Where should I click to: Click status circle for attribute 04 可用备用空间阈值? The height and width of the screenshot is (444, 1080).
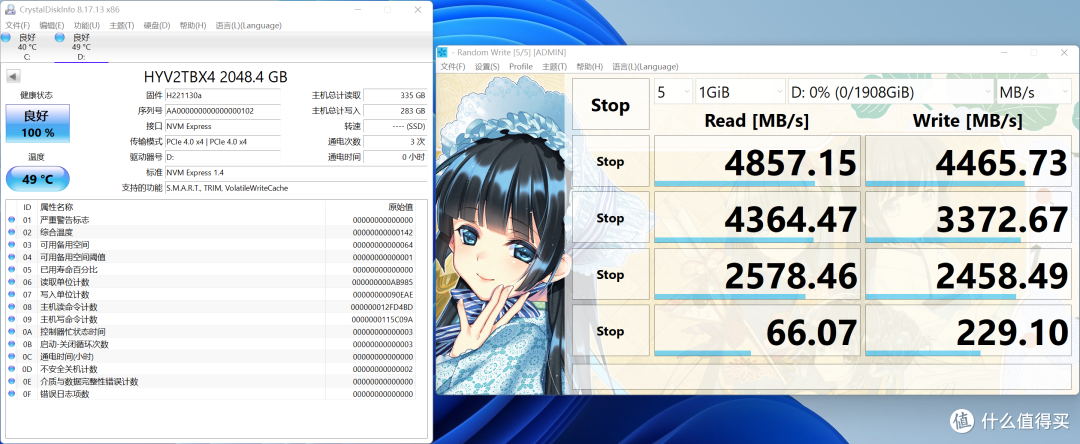(11, 257)
